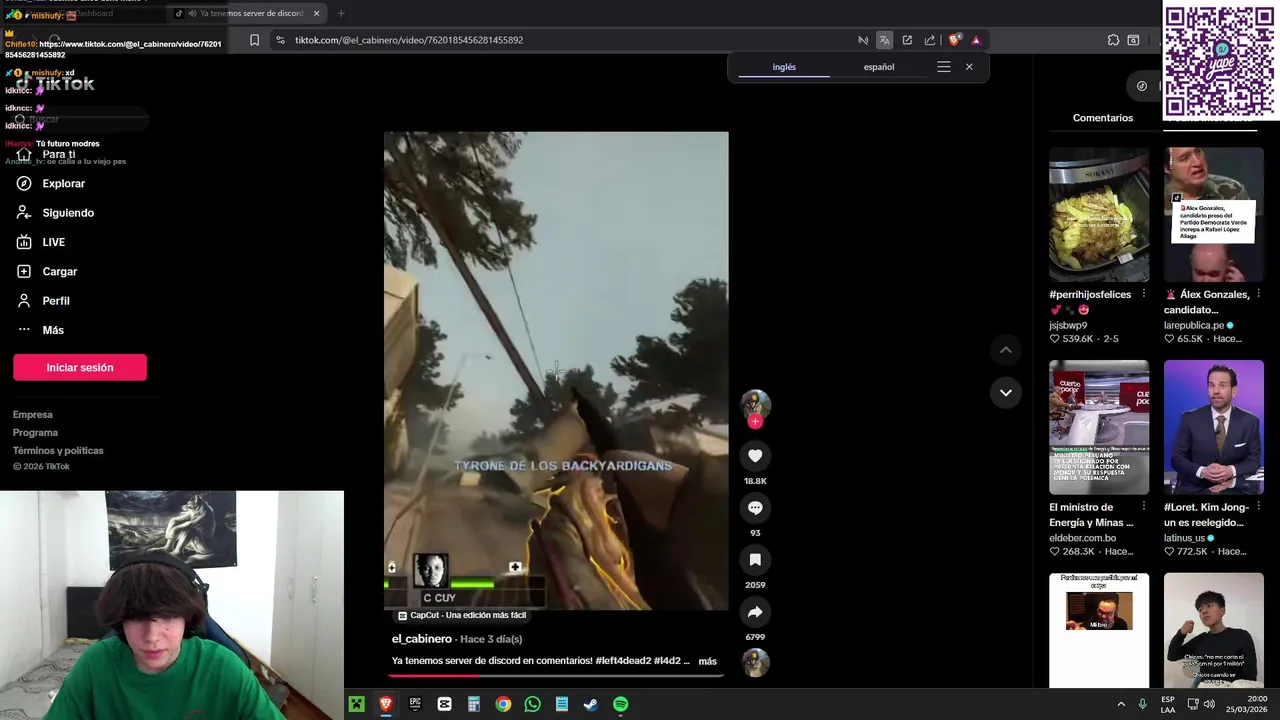Viewport: 1280px width, 720px height.
Task: Follow el_cabinero with the red plus badge
Action: [755, 422]
